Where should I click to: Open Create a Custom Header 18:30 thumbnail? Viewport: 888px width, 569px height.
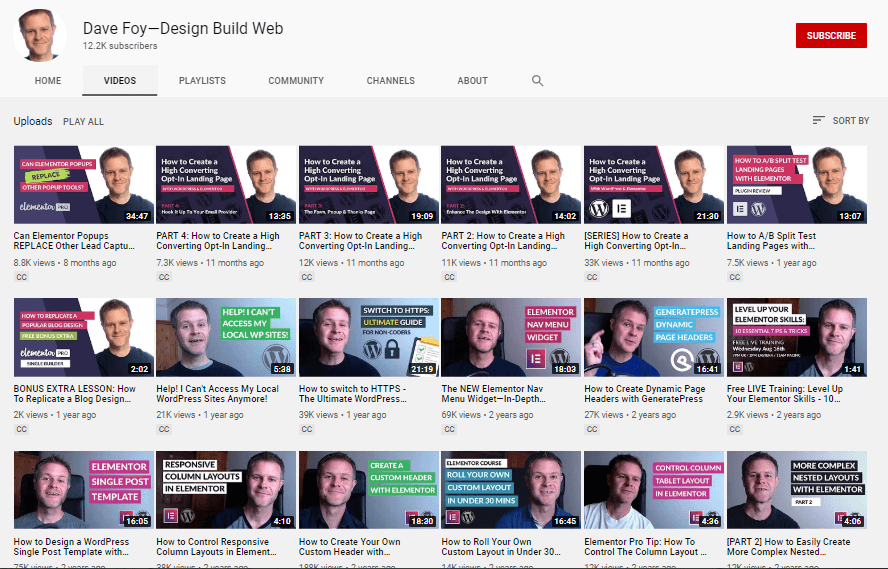point(369,490)
